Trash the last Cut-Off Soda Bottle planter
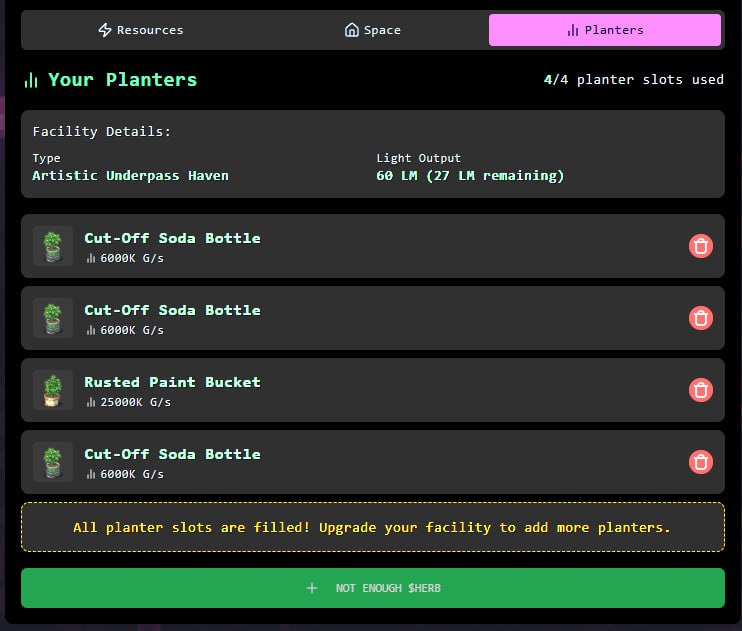This screenshot has height=631, width=742. (x=701, y=462)
